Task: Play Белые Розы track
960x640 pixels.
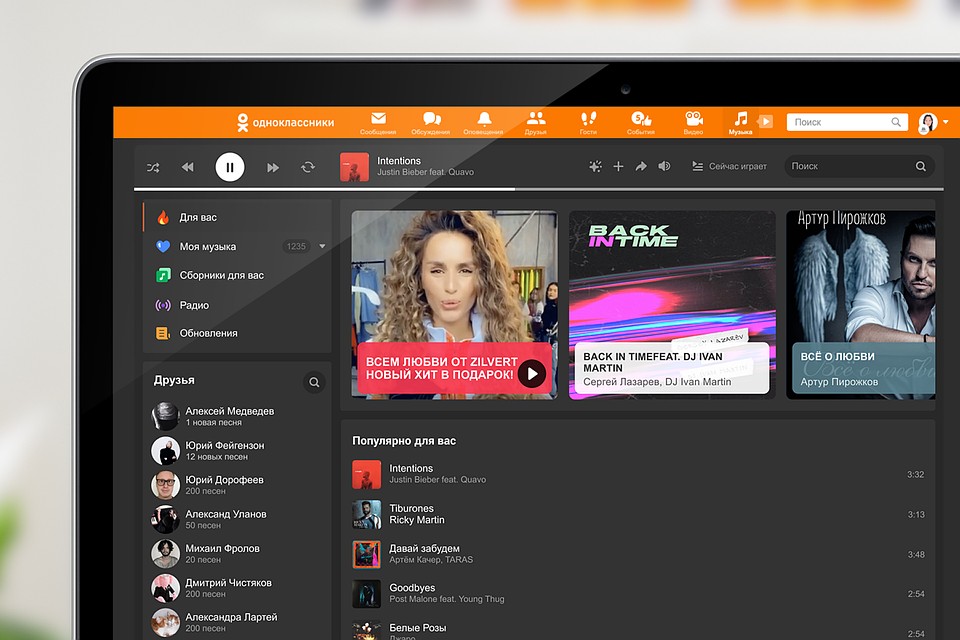Action: [x=639, y=631]
